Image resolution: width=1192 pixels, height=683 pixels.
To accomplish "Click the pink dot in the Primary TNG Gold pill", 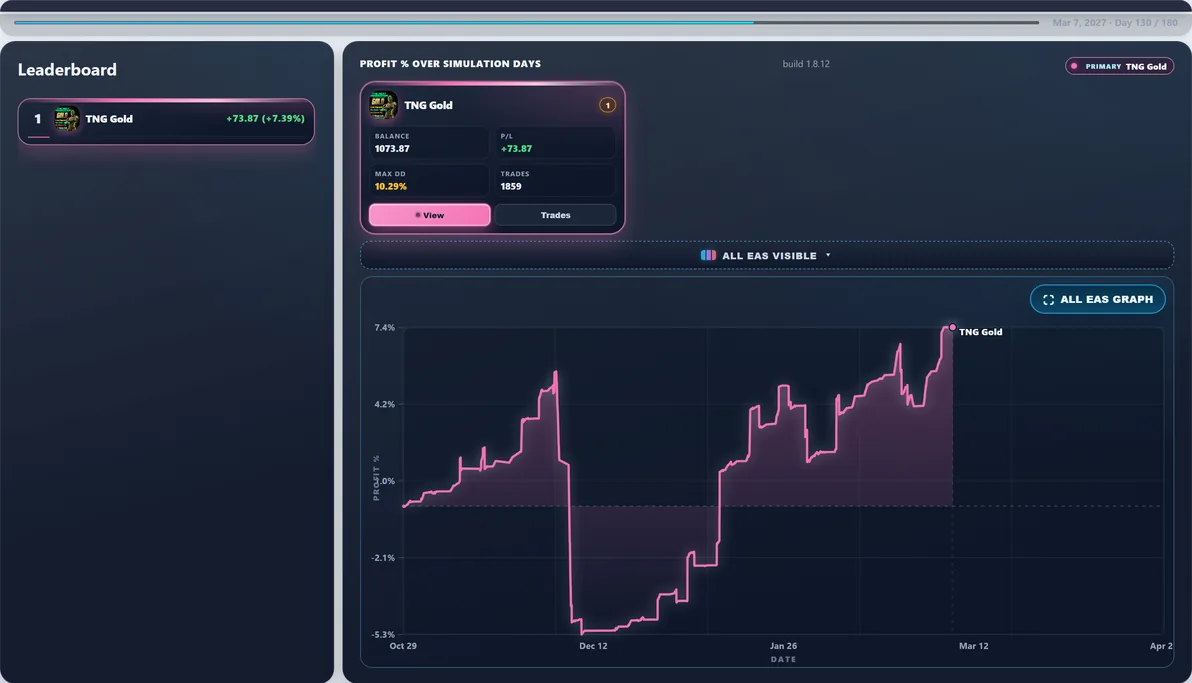I will (1074, 66).
